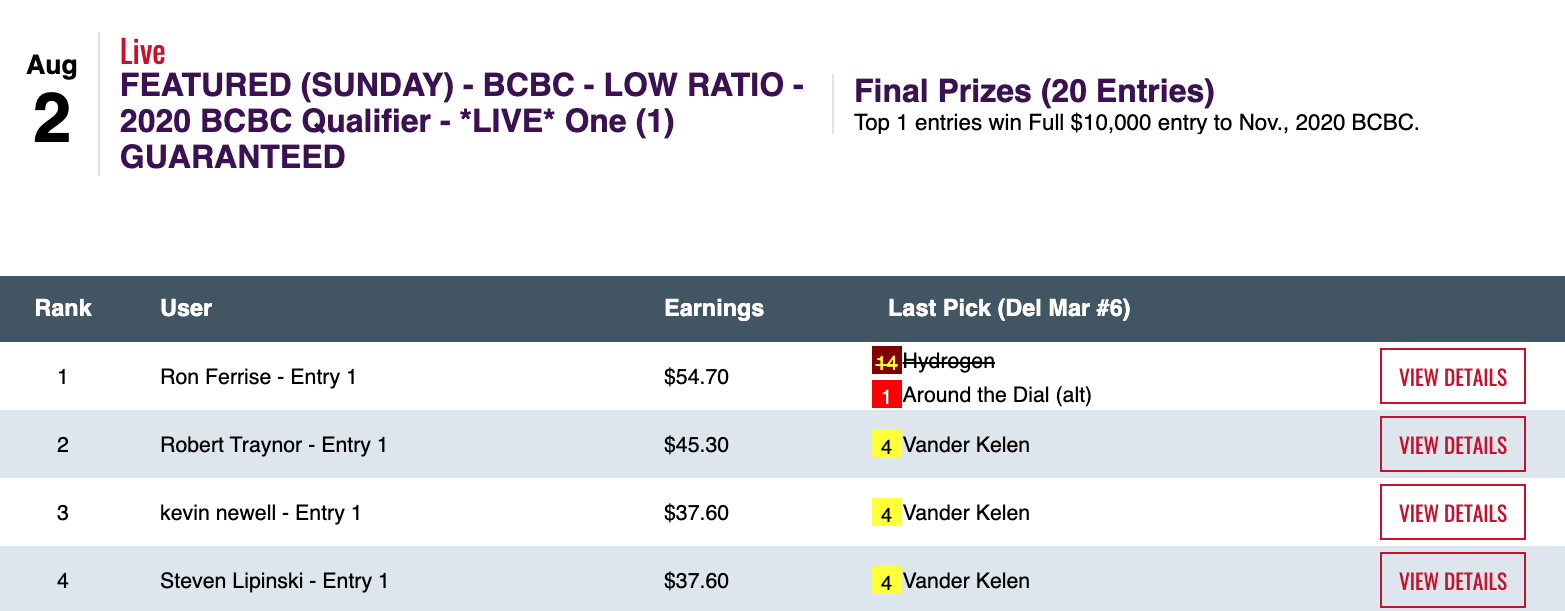Click the 14 badge beside Hydrogen
1565x611 pixels.
click(x=886, y=362)
